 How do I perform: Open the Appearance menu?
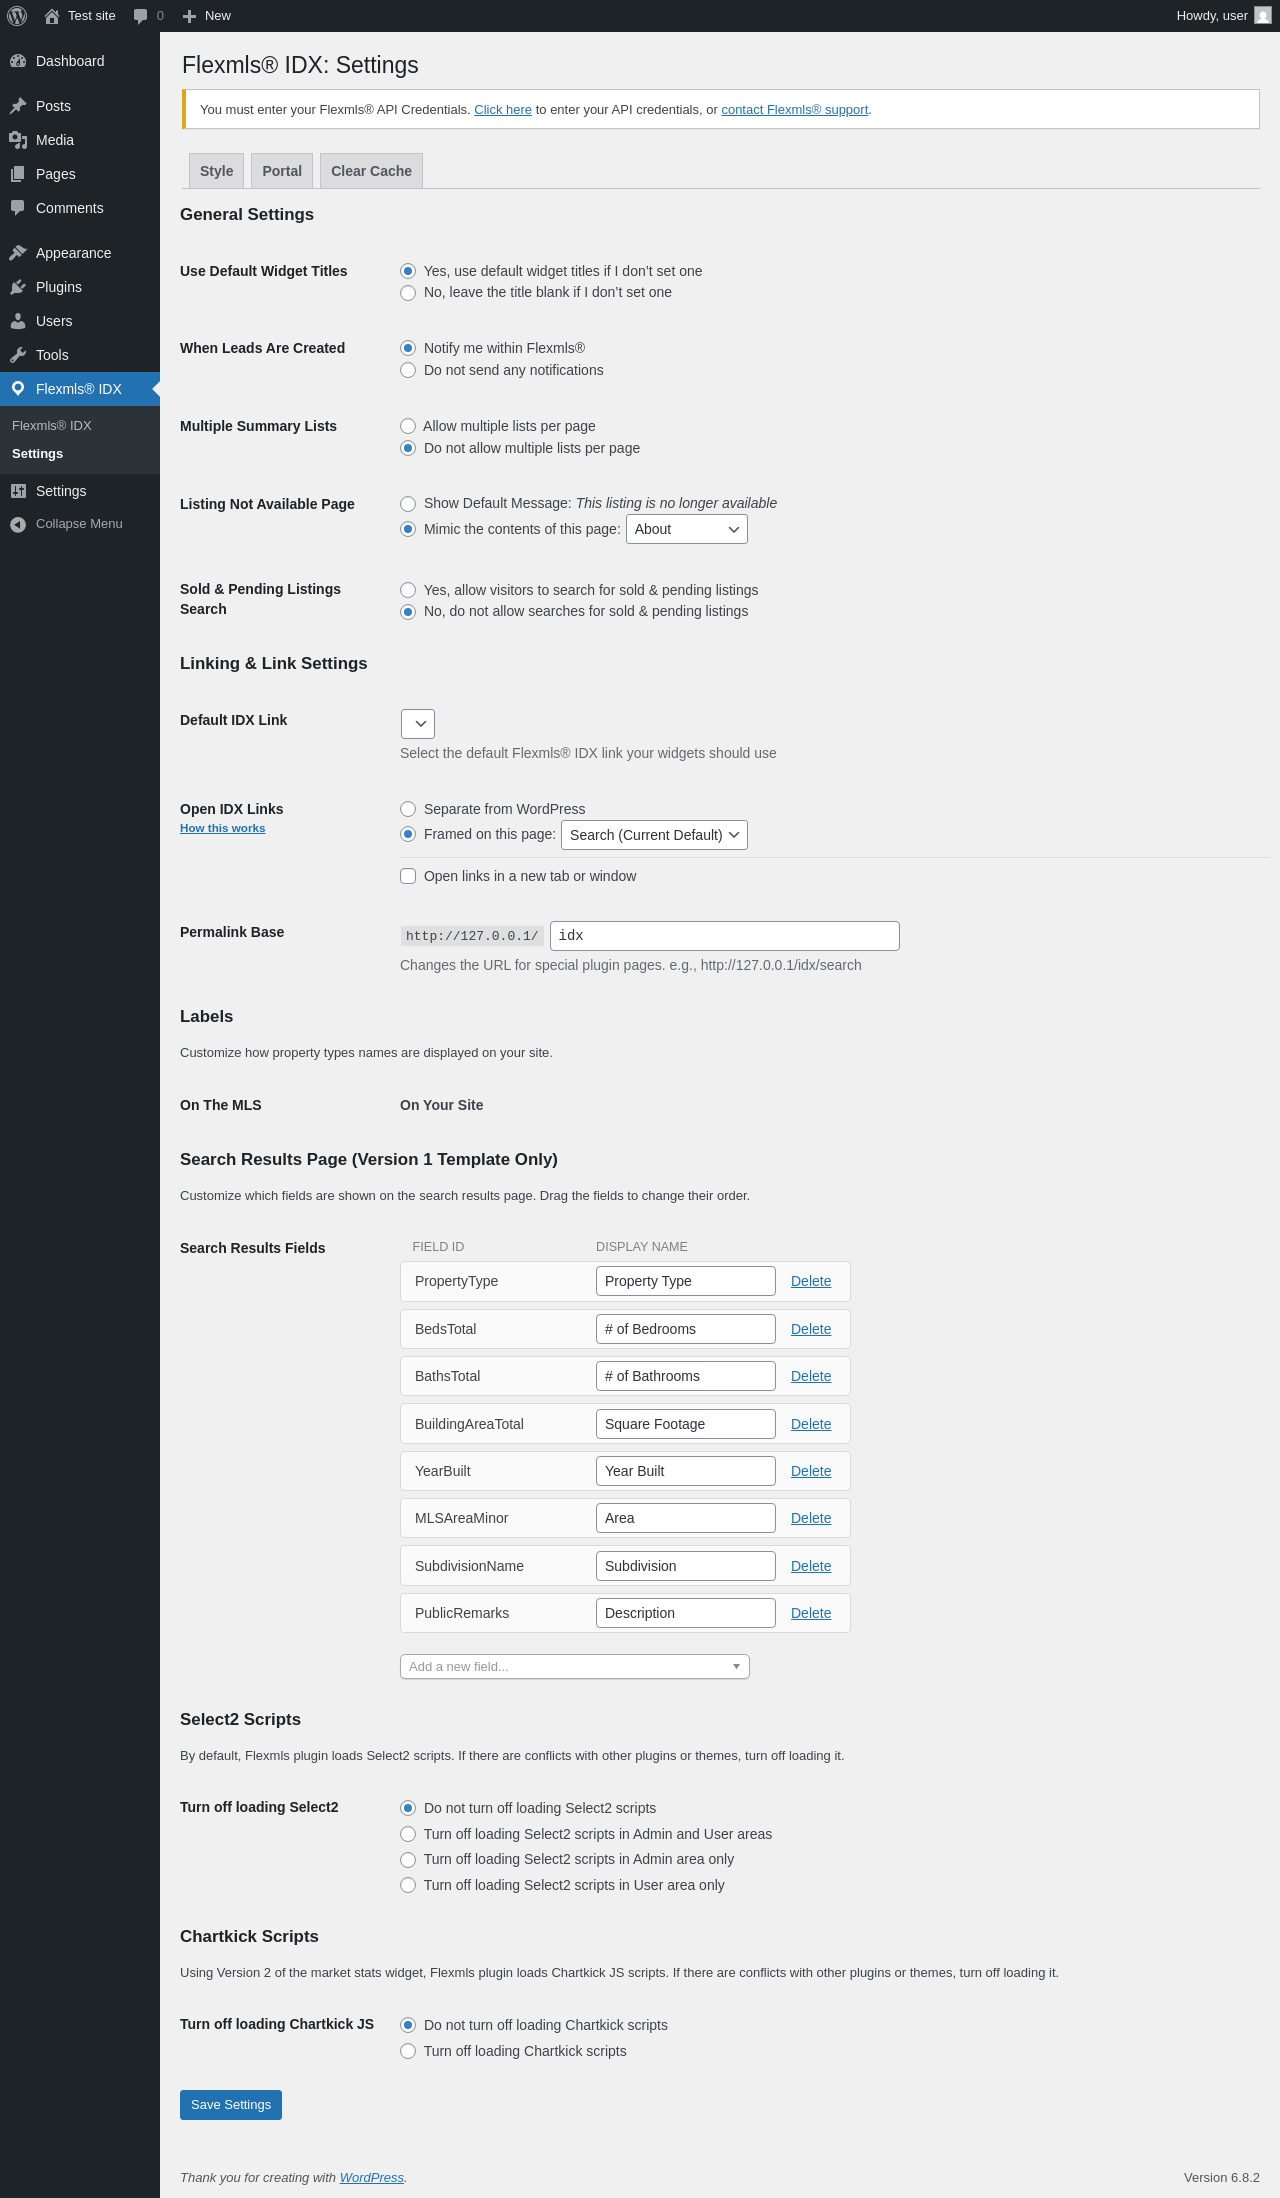coord(80,253)
